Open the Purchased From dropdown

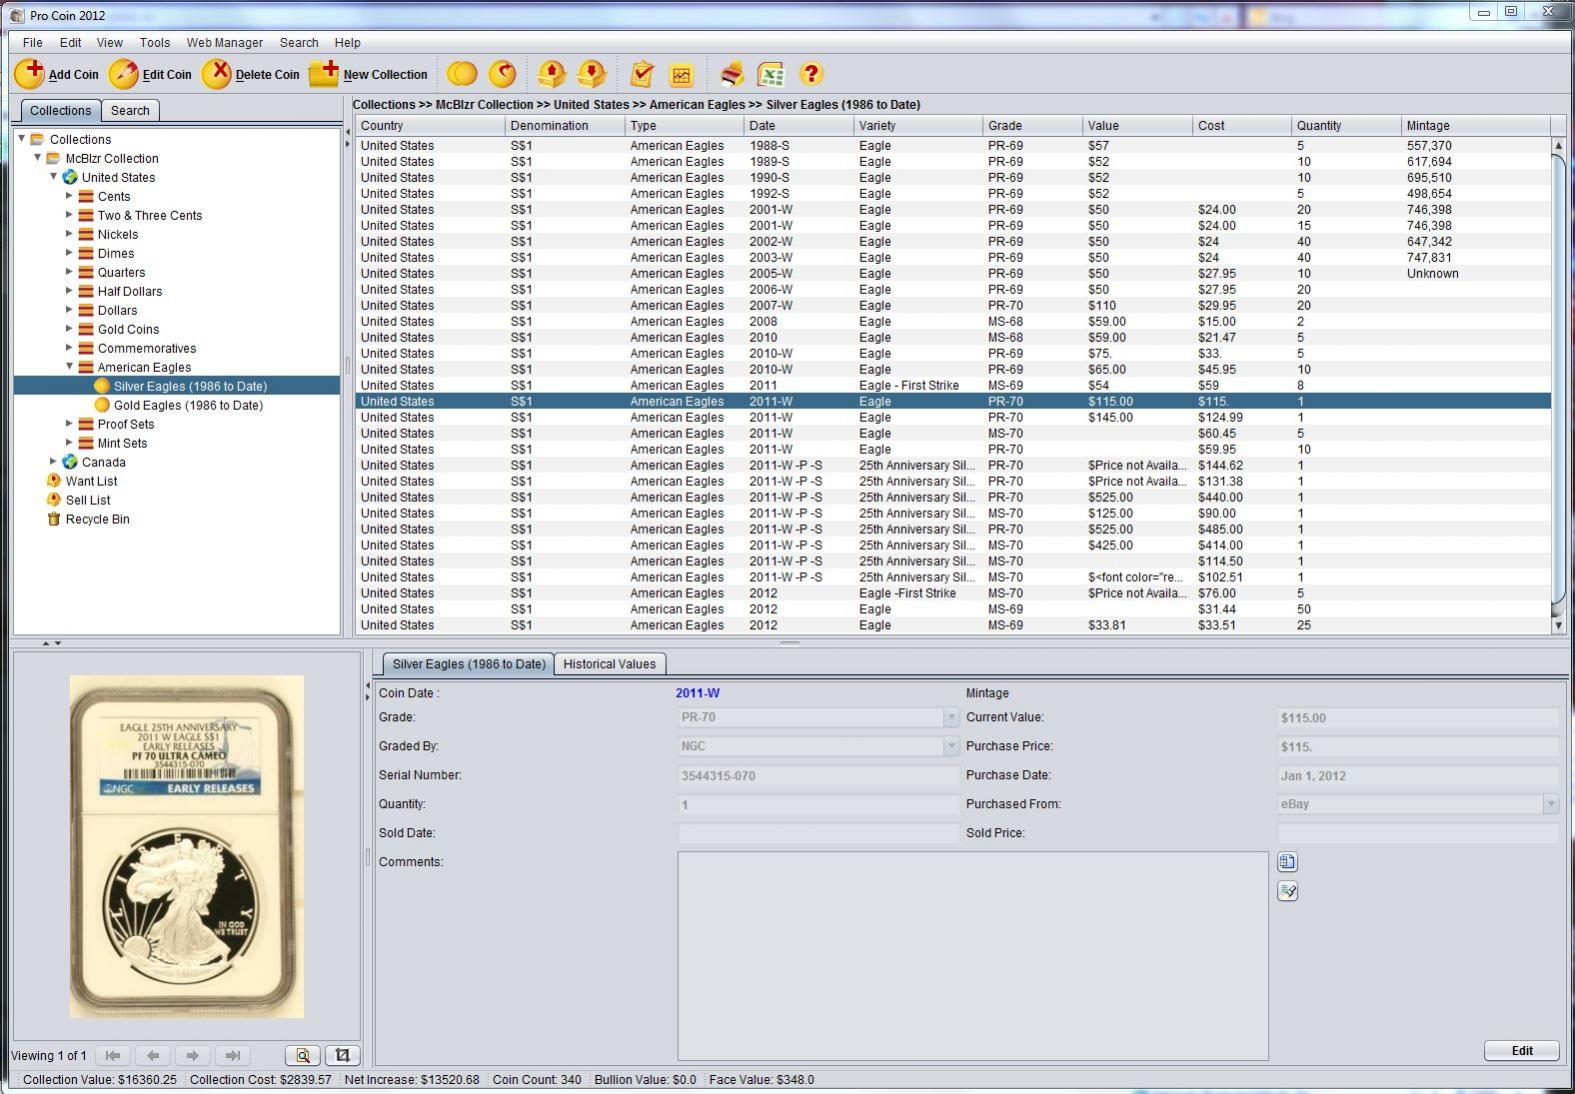(x=1550, y=804)
